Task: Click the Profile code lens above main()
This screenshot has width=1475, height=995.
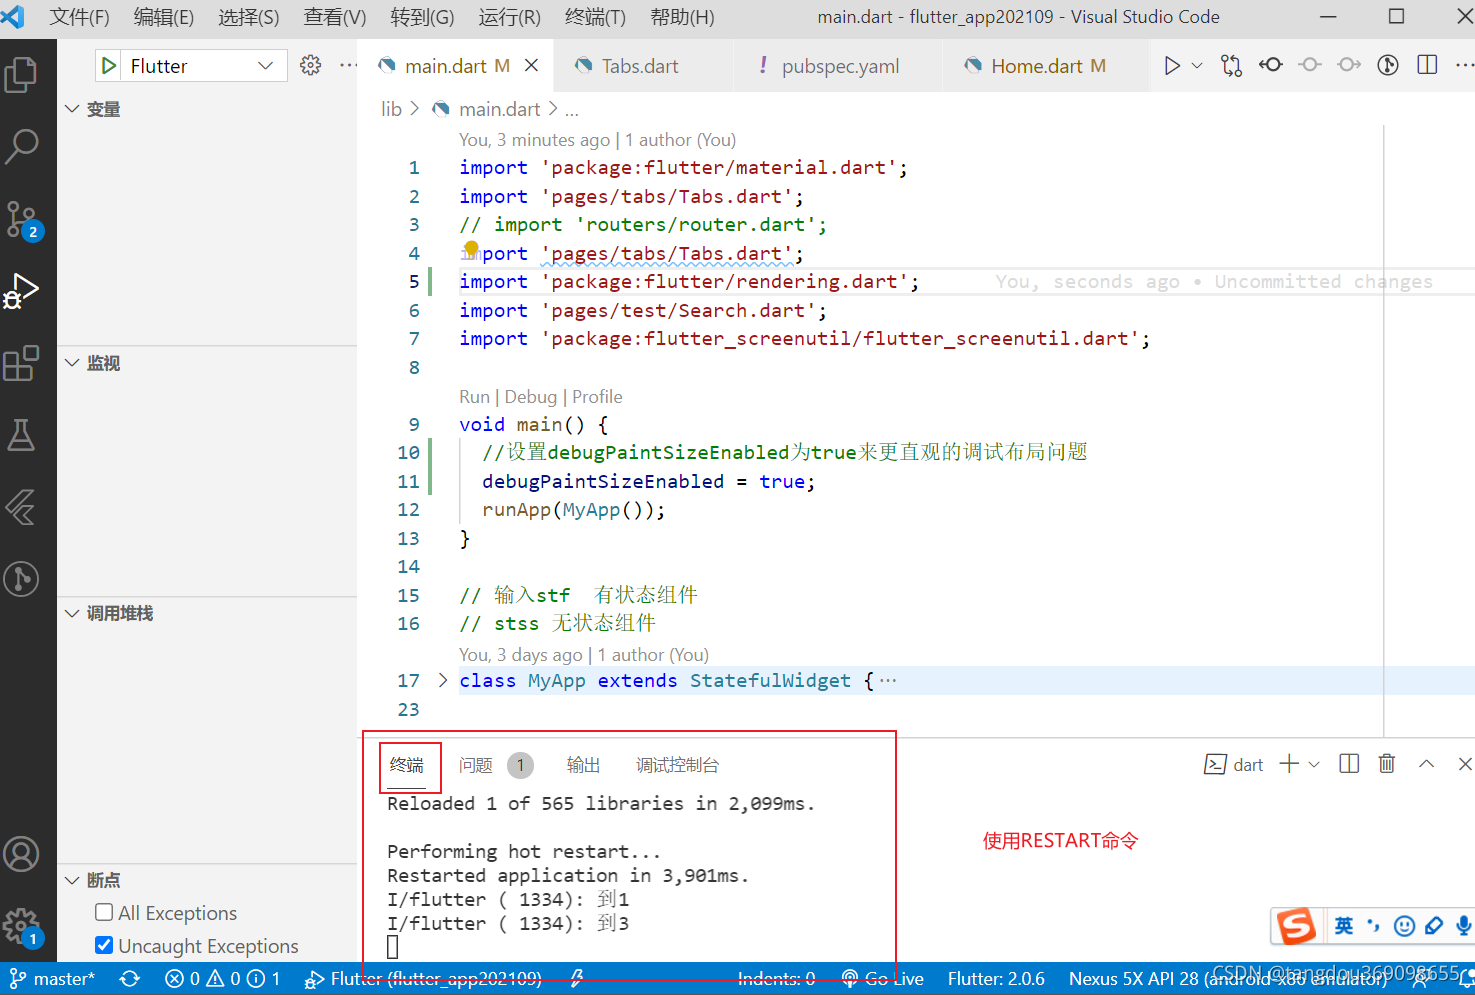Action: pyautogui.click(x=597, y=397)
